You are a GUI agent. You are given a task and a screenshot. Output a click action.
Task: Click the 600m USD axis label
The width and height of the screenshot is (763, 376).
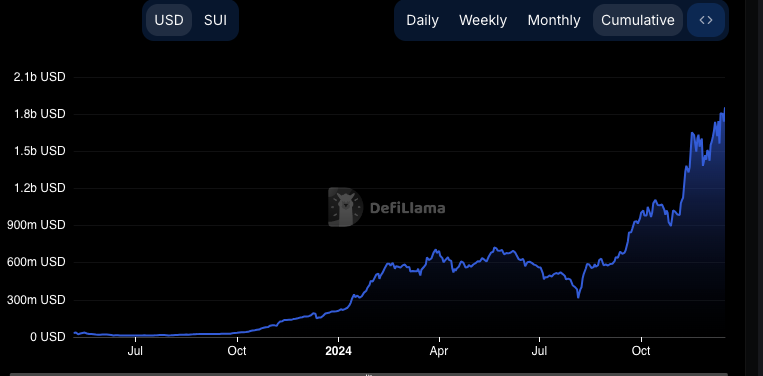pyautogui.click(x=36, y=262)
